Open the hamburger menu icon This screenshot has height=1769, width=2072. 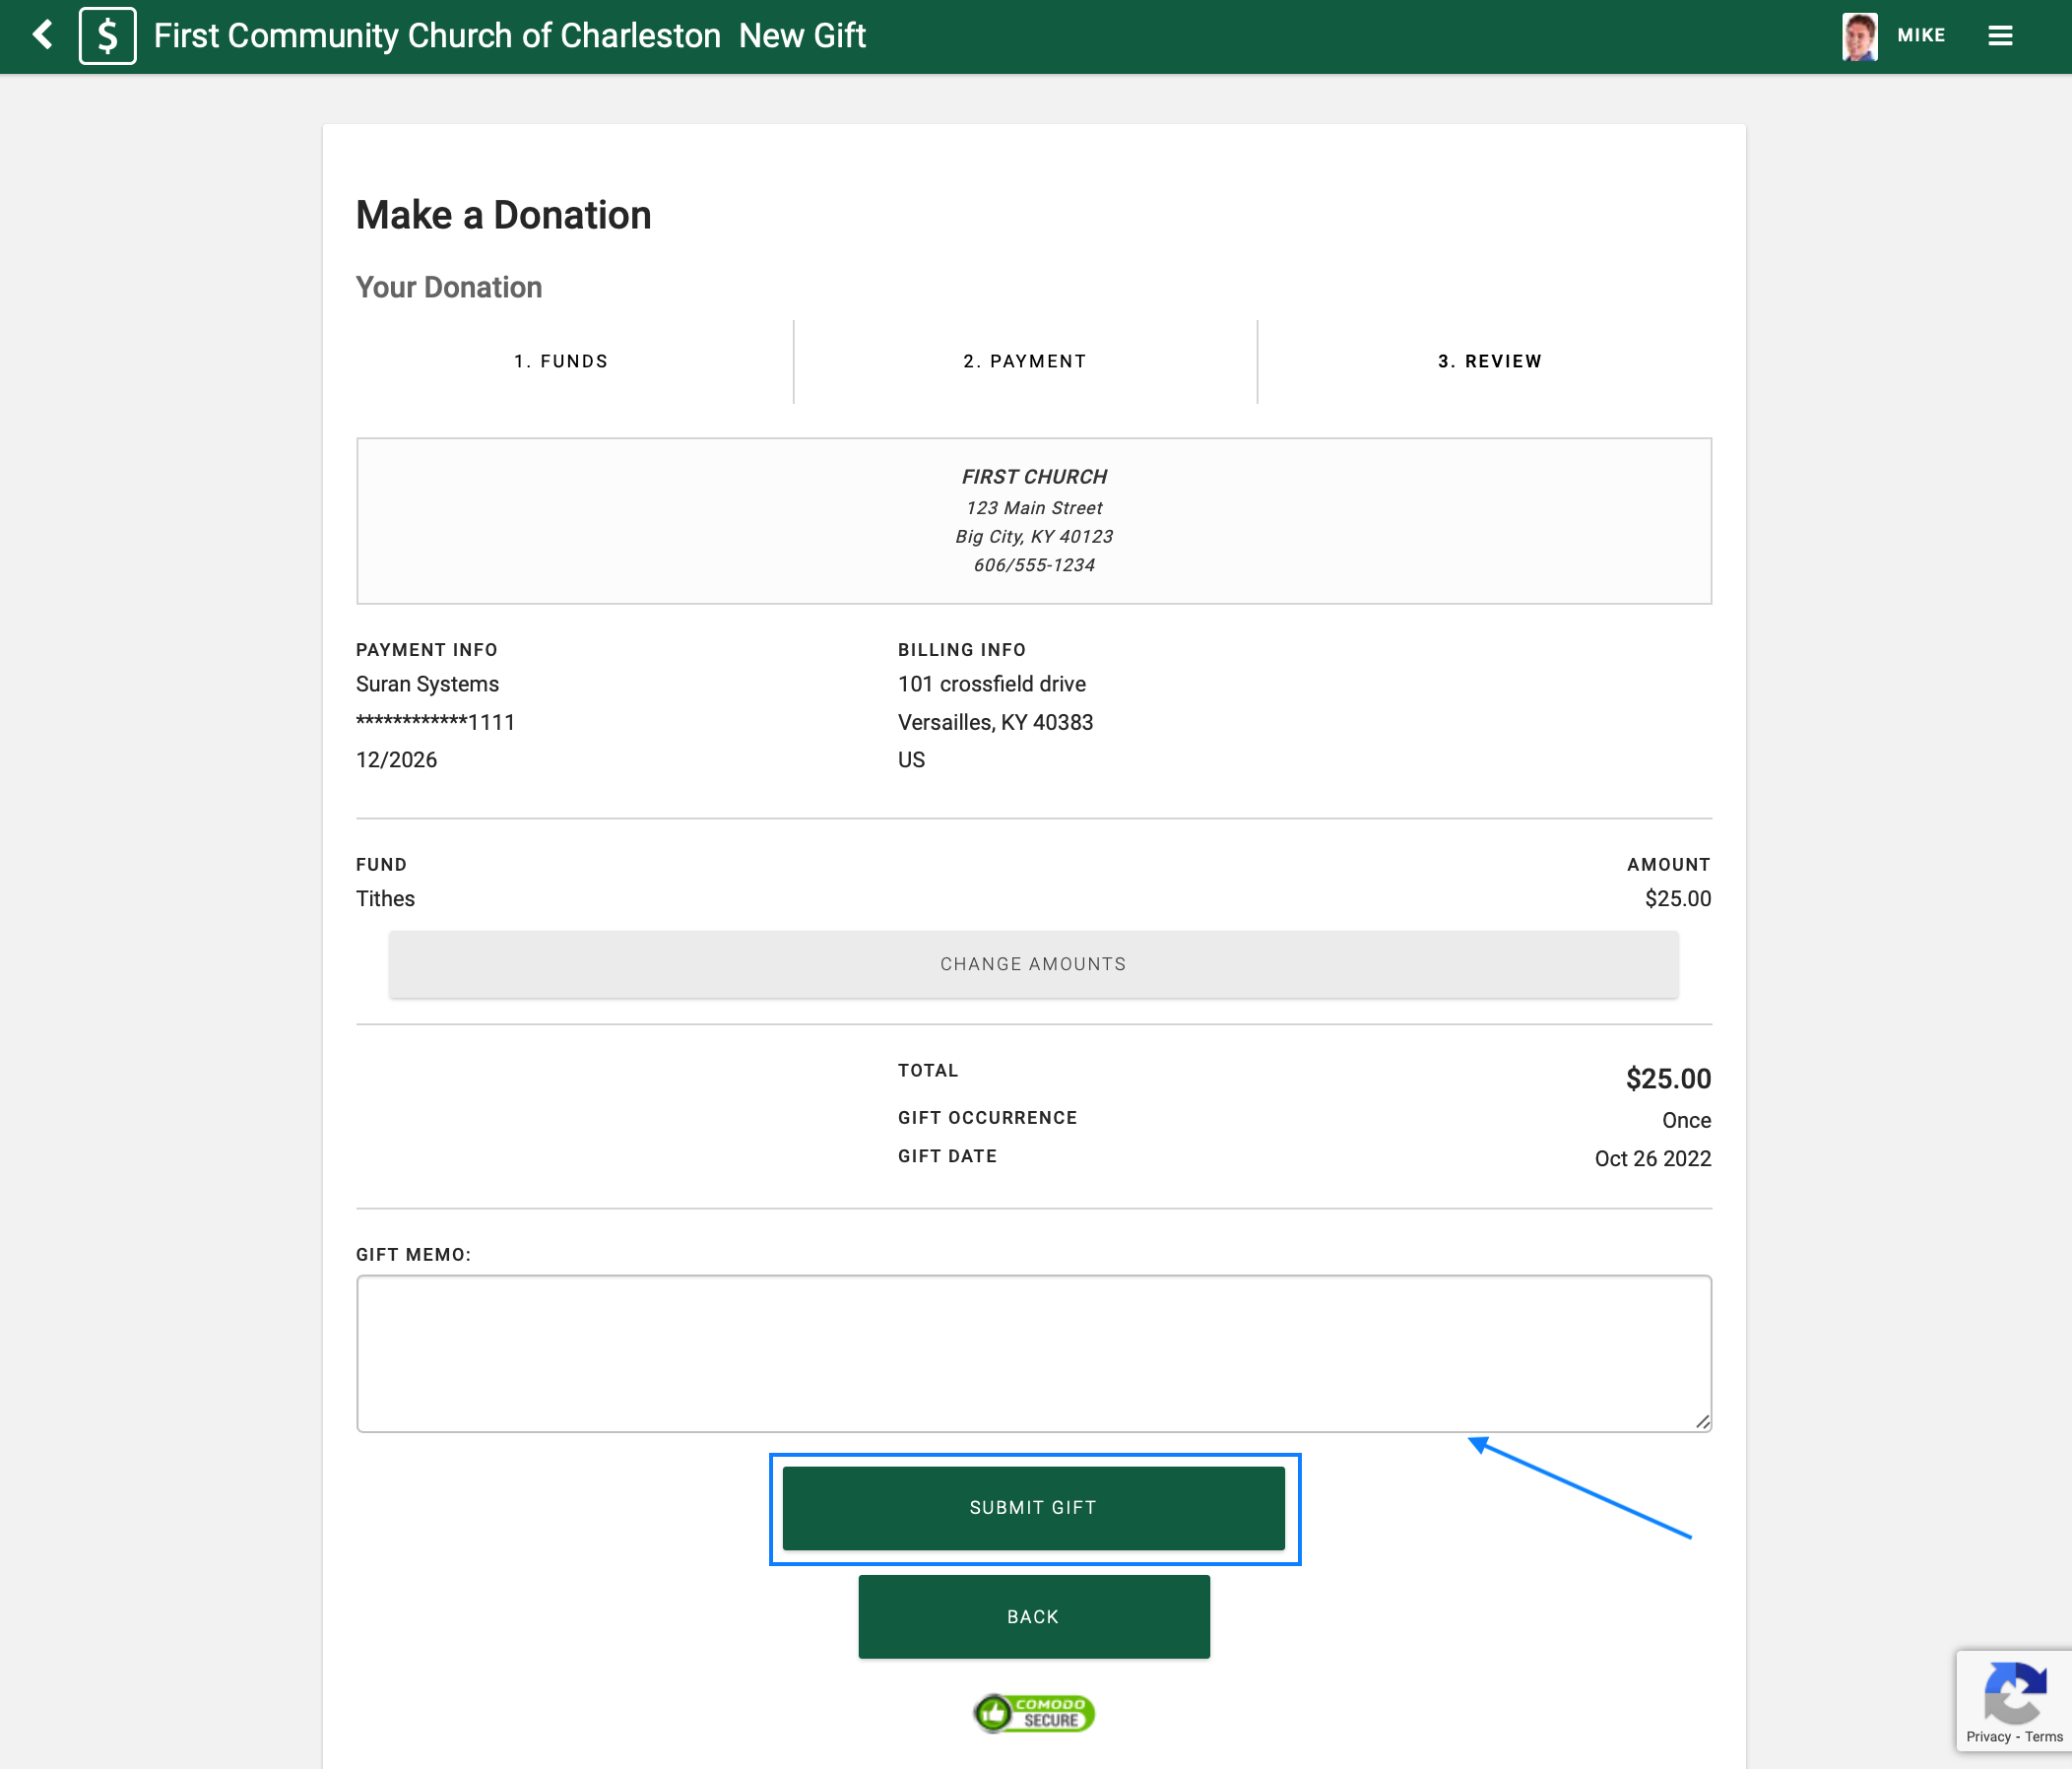point(1999,36)
